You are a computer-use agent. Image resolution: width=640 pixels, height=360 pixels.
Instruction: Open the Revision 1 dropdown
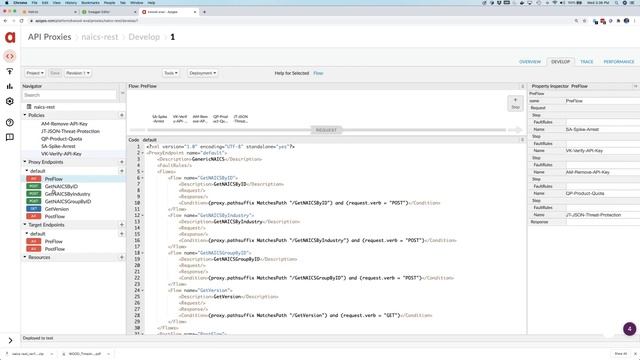(x=78, y=73)
